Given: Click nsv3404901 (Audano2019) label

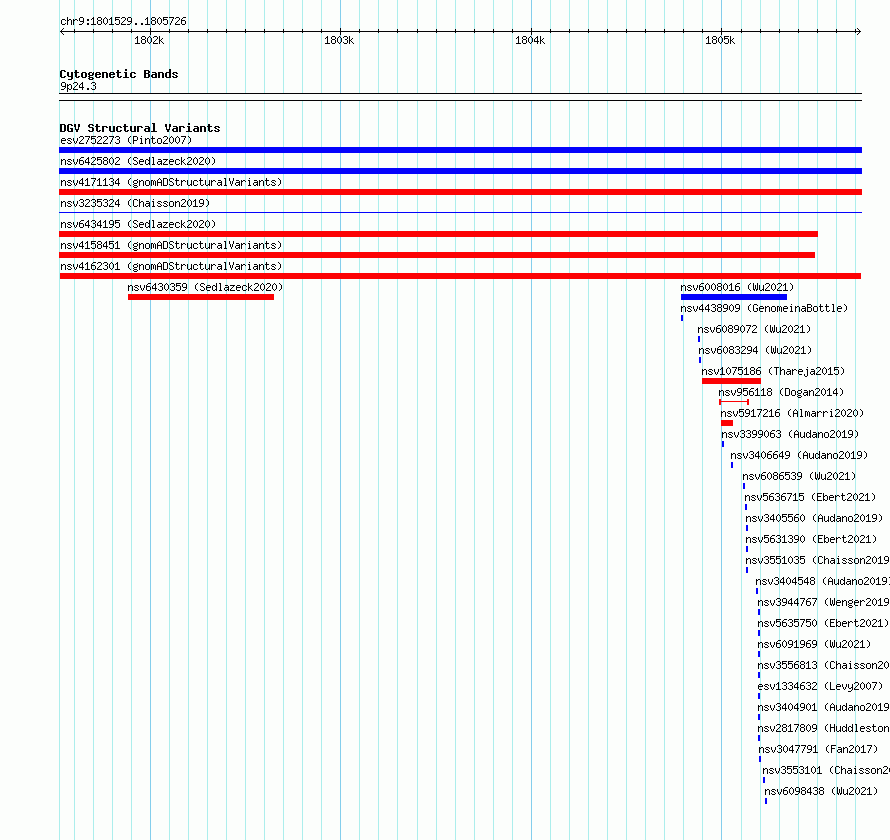Looking at the screenshot, I should tap(824, 707).
